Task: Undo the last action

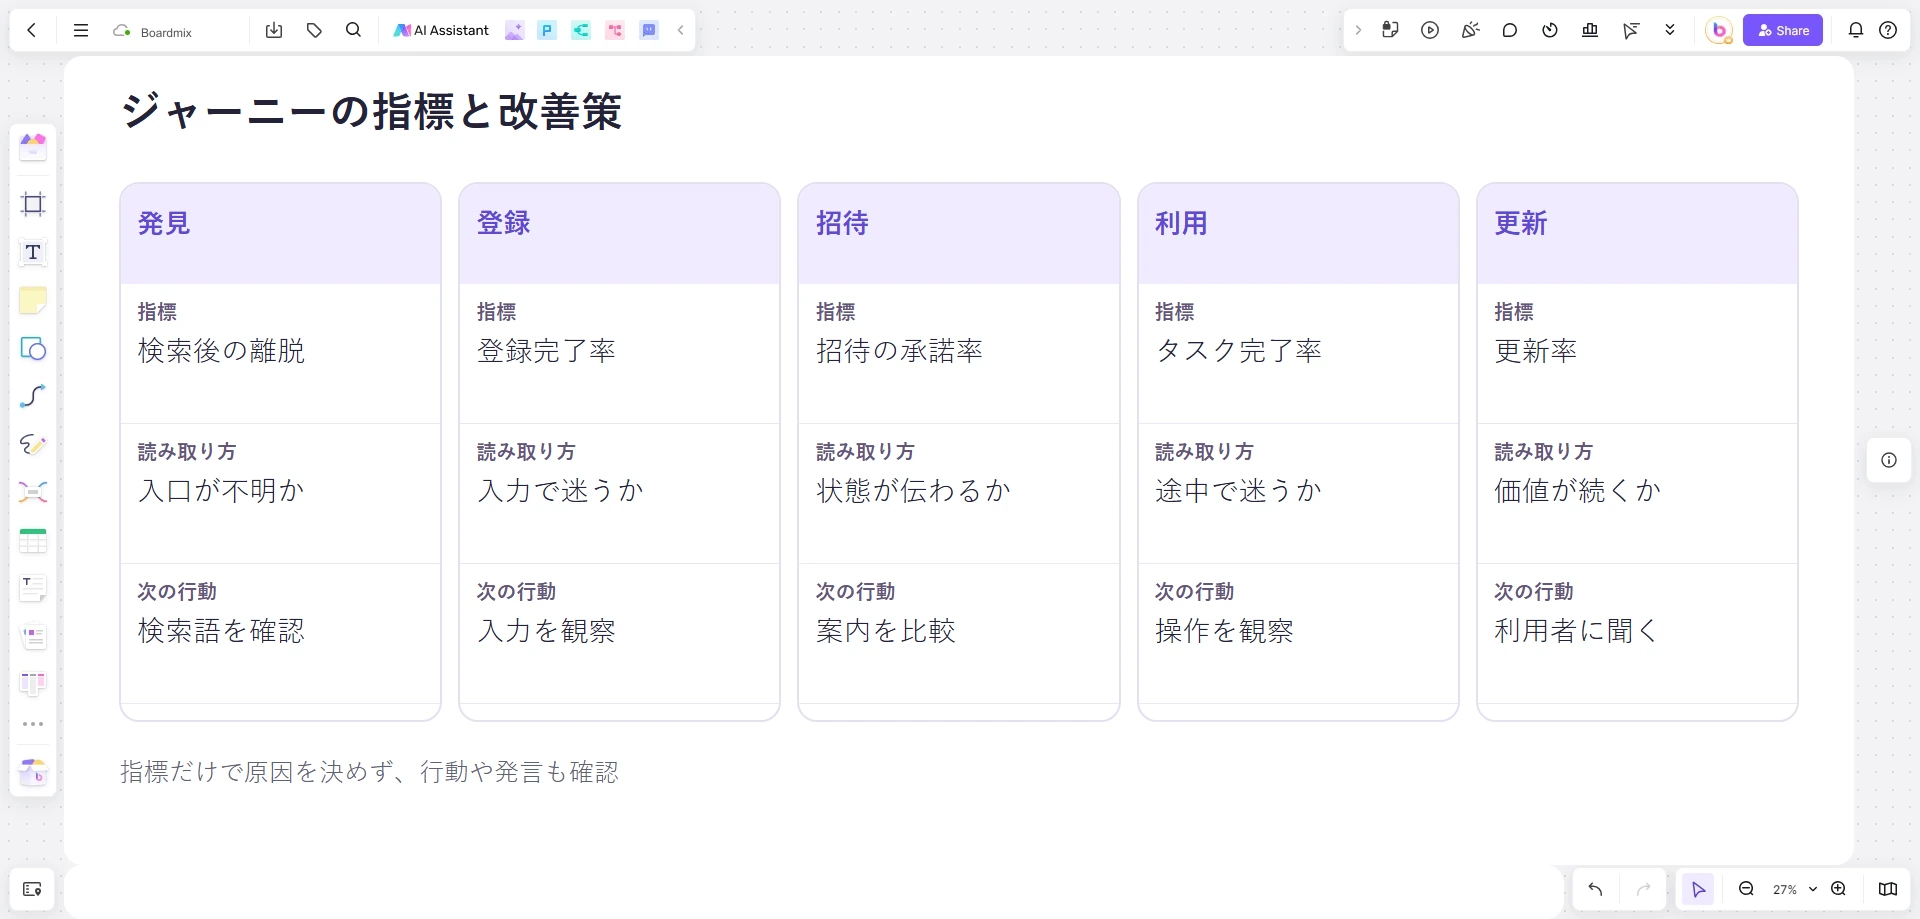Action: tap(1595, 889)
